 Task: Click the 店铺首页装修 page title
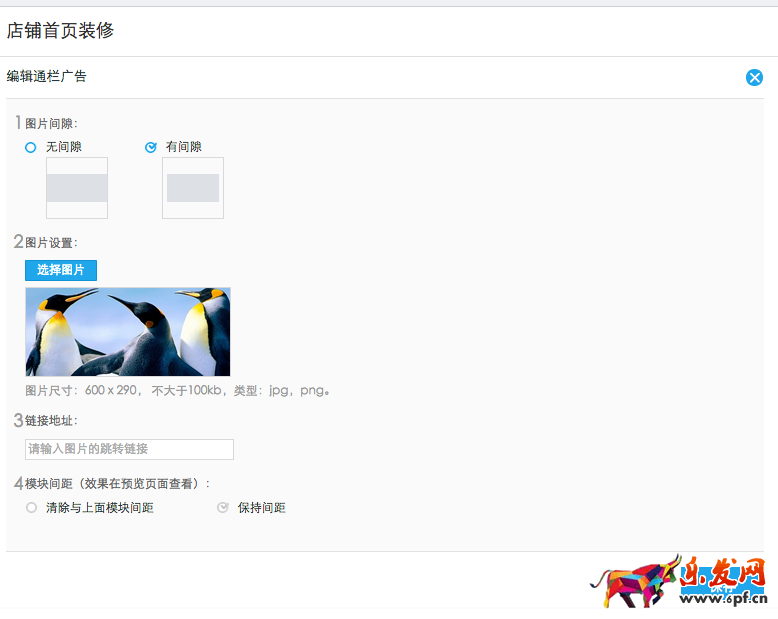point(60,31)
